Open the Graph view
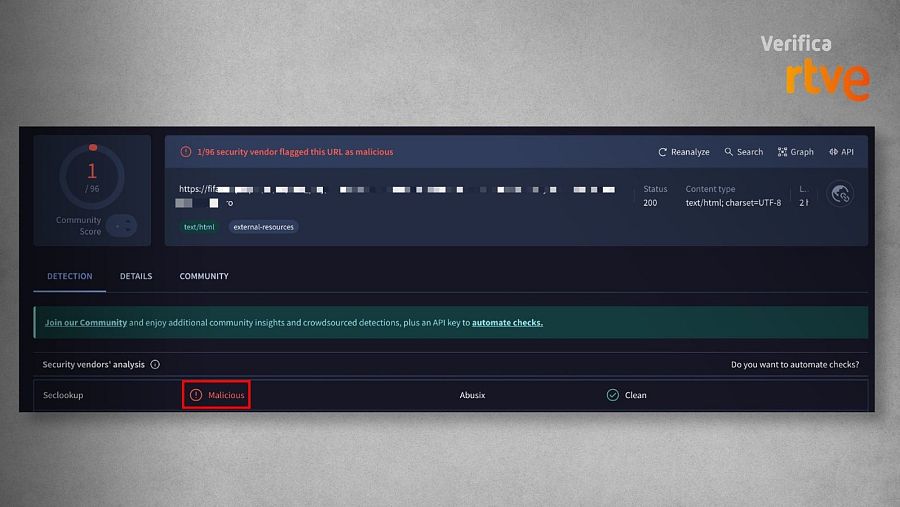The image size is (900, 507). (796, 152)
